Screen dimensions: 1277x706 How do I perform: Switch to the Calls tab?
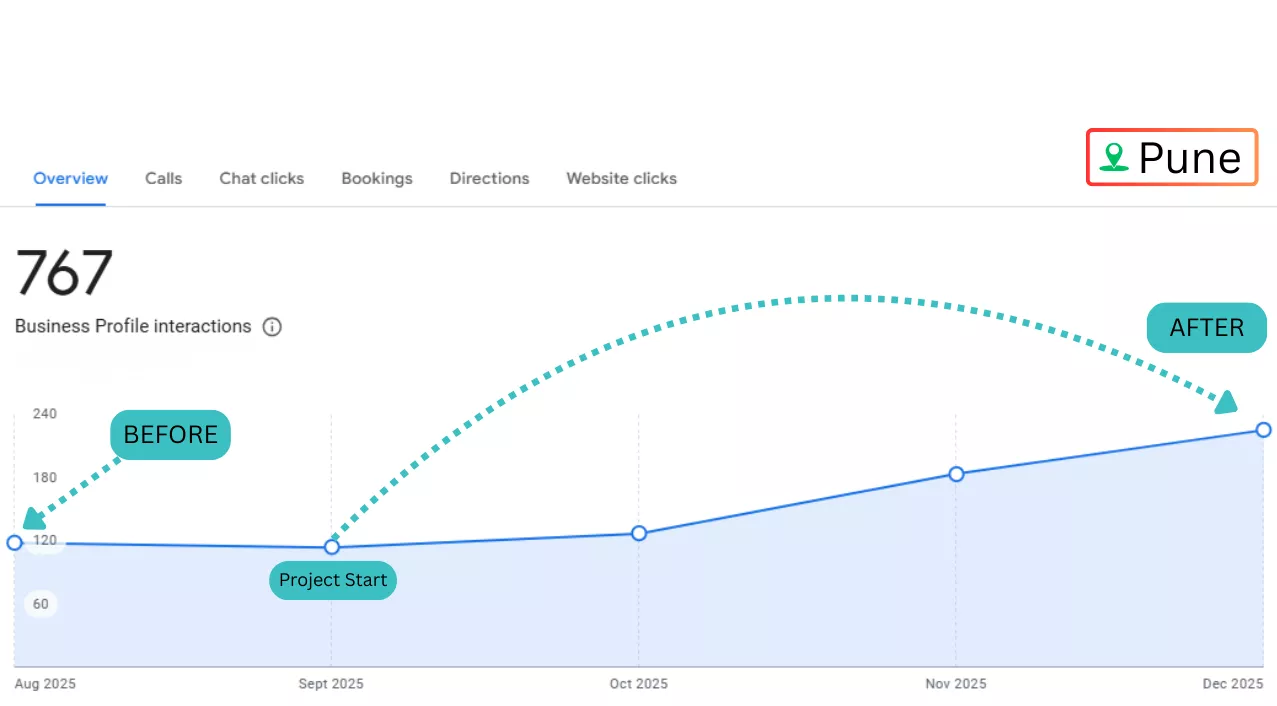tap(163, 179)
